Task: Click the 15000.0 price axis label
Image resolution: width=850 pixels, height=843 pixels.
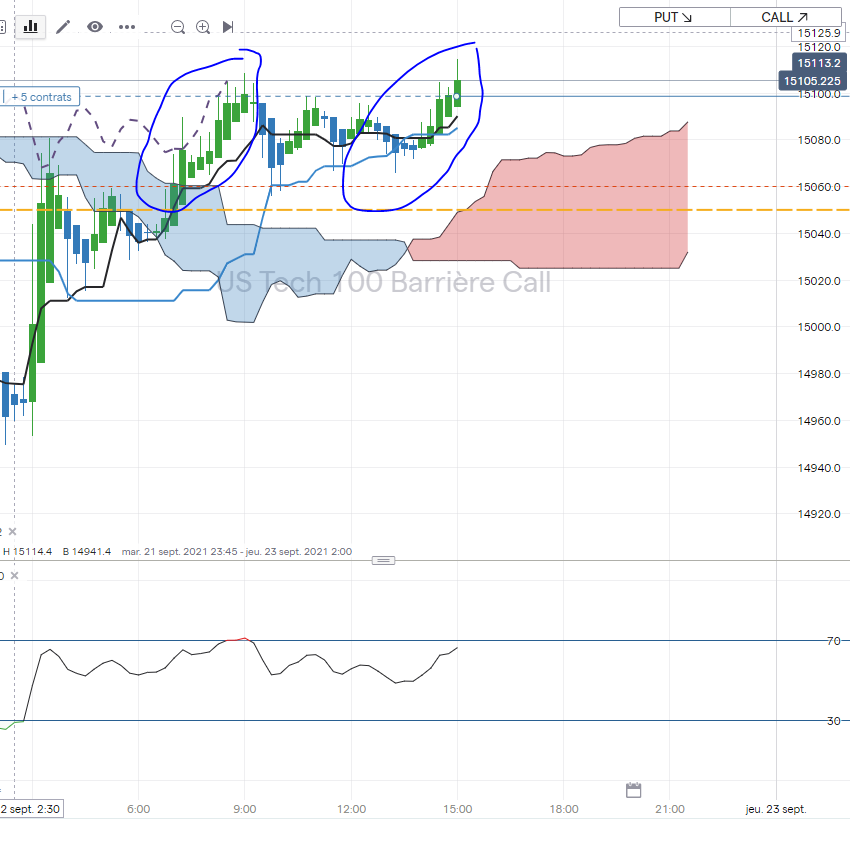Action: [819, 327]
